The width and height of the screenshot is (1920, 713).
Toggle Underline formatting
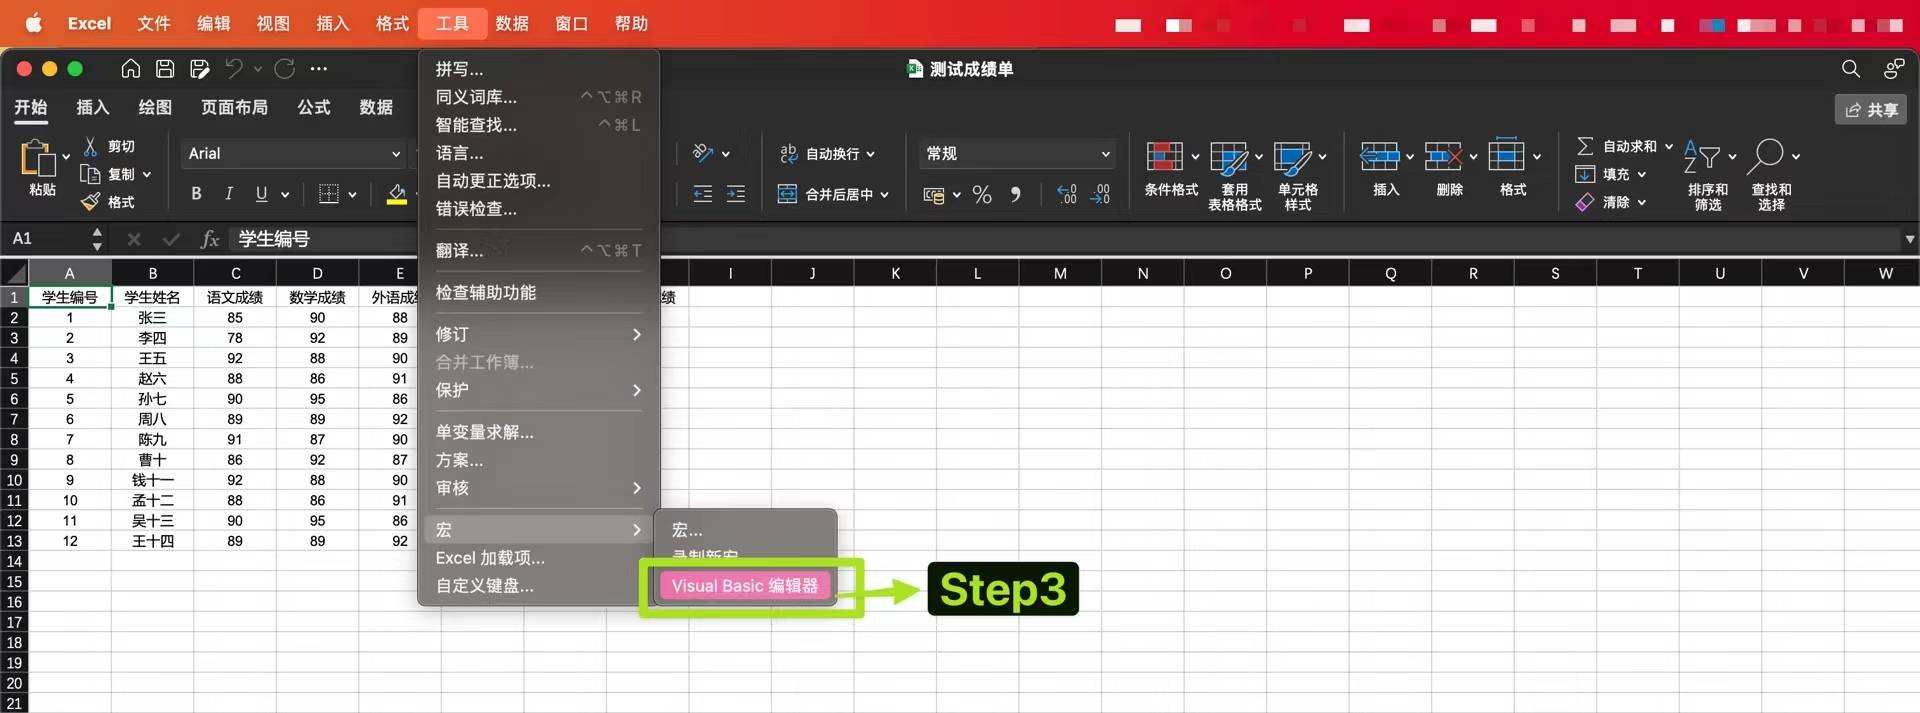coord(261,194)
